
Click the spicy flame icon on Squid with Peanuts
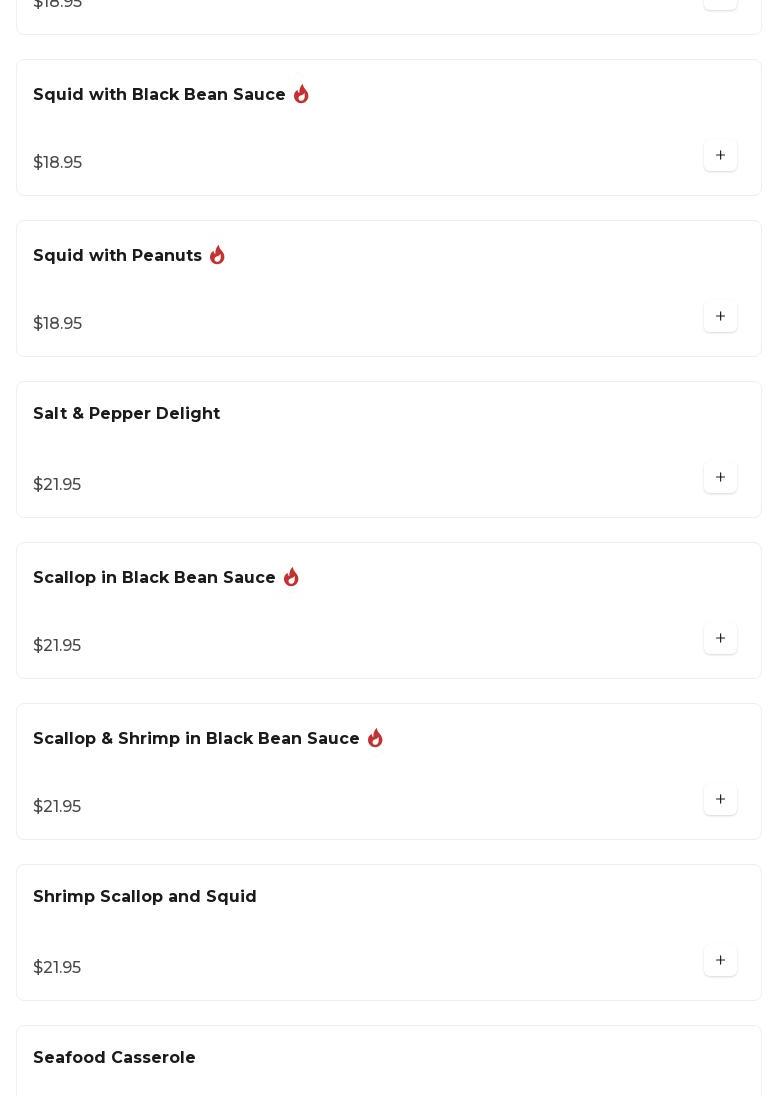(217, 256)
